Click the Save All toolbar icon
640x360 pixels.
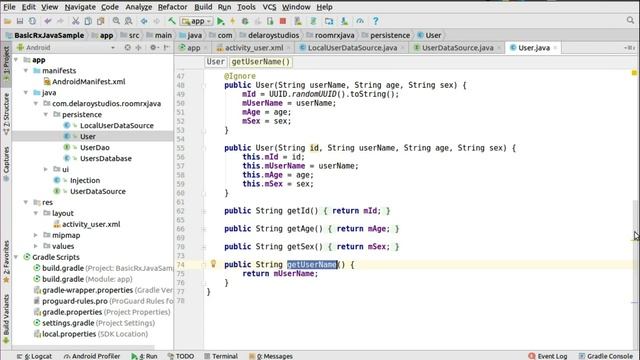point(20,21)
